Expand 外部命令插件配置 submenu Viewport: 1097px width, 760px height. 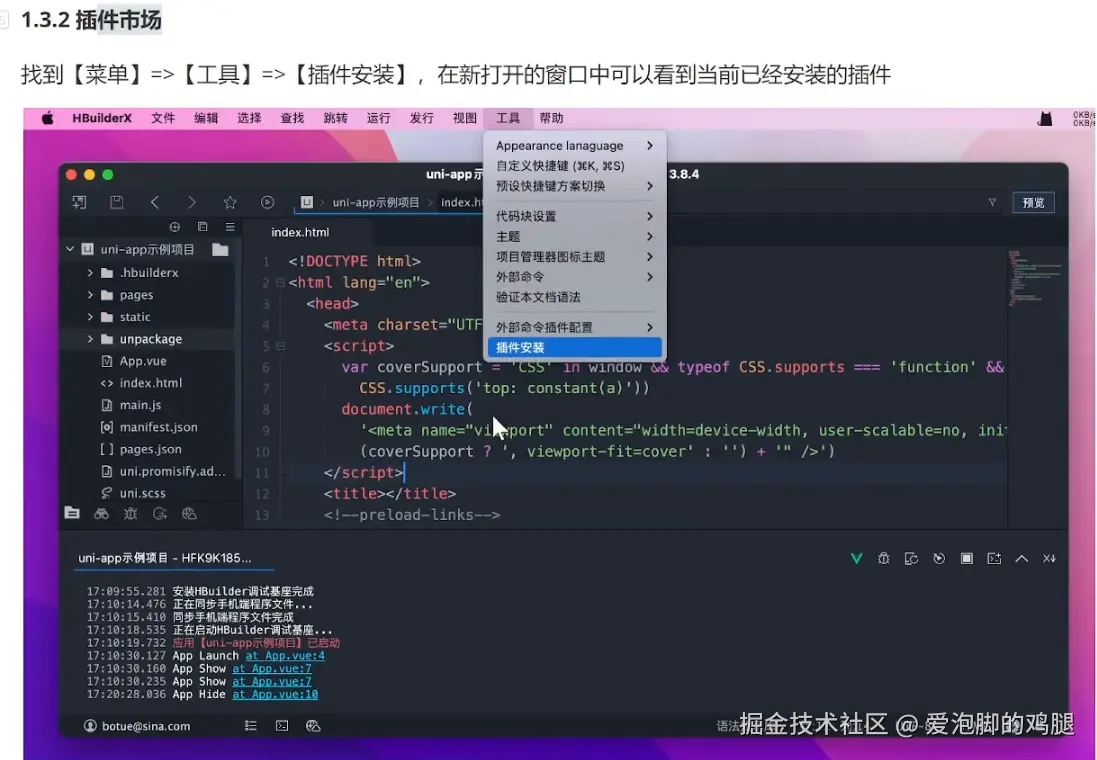(x=574, y=327)
